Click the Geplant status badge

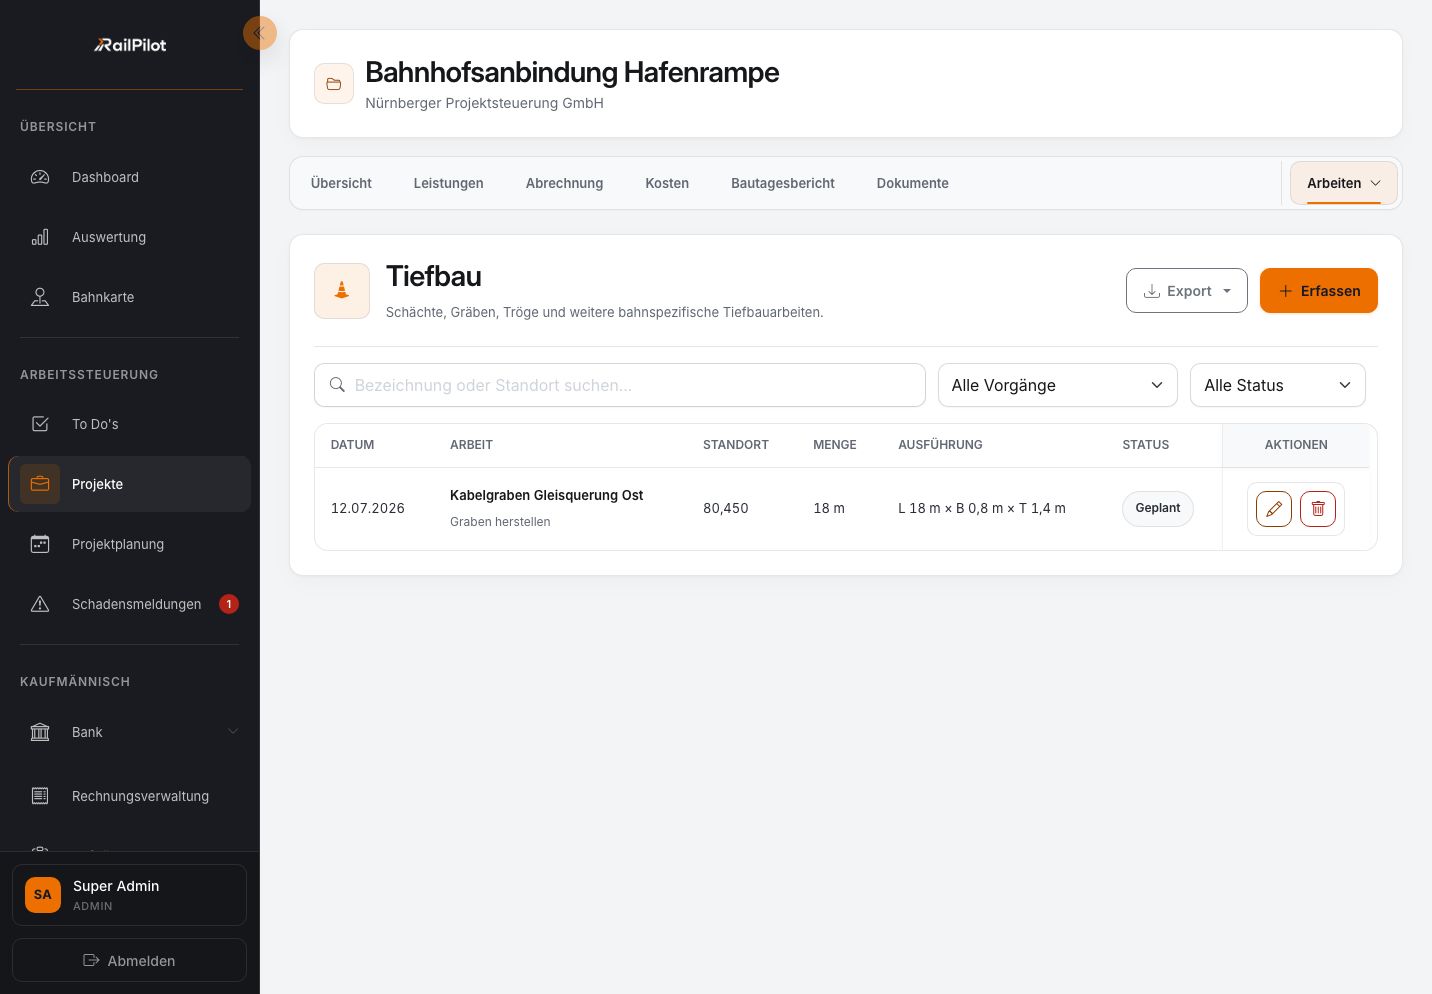point(1158,508)
